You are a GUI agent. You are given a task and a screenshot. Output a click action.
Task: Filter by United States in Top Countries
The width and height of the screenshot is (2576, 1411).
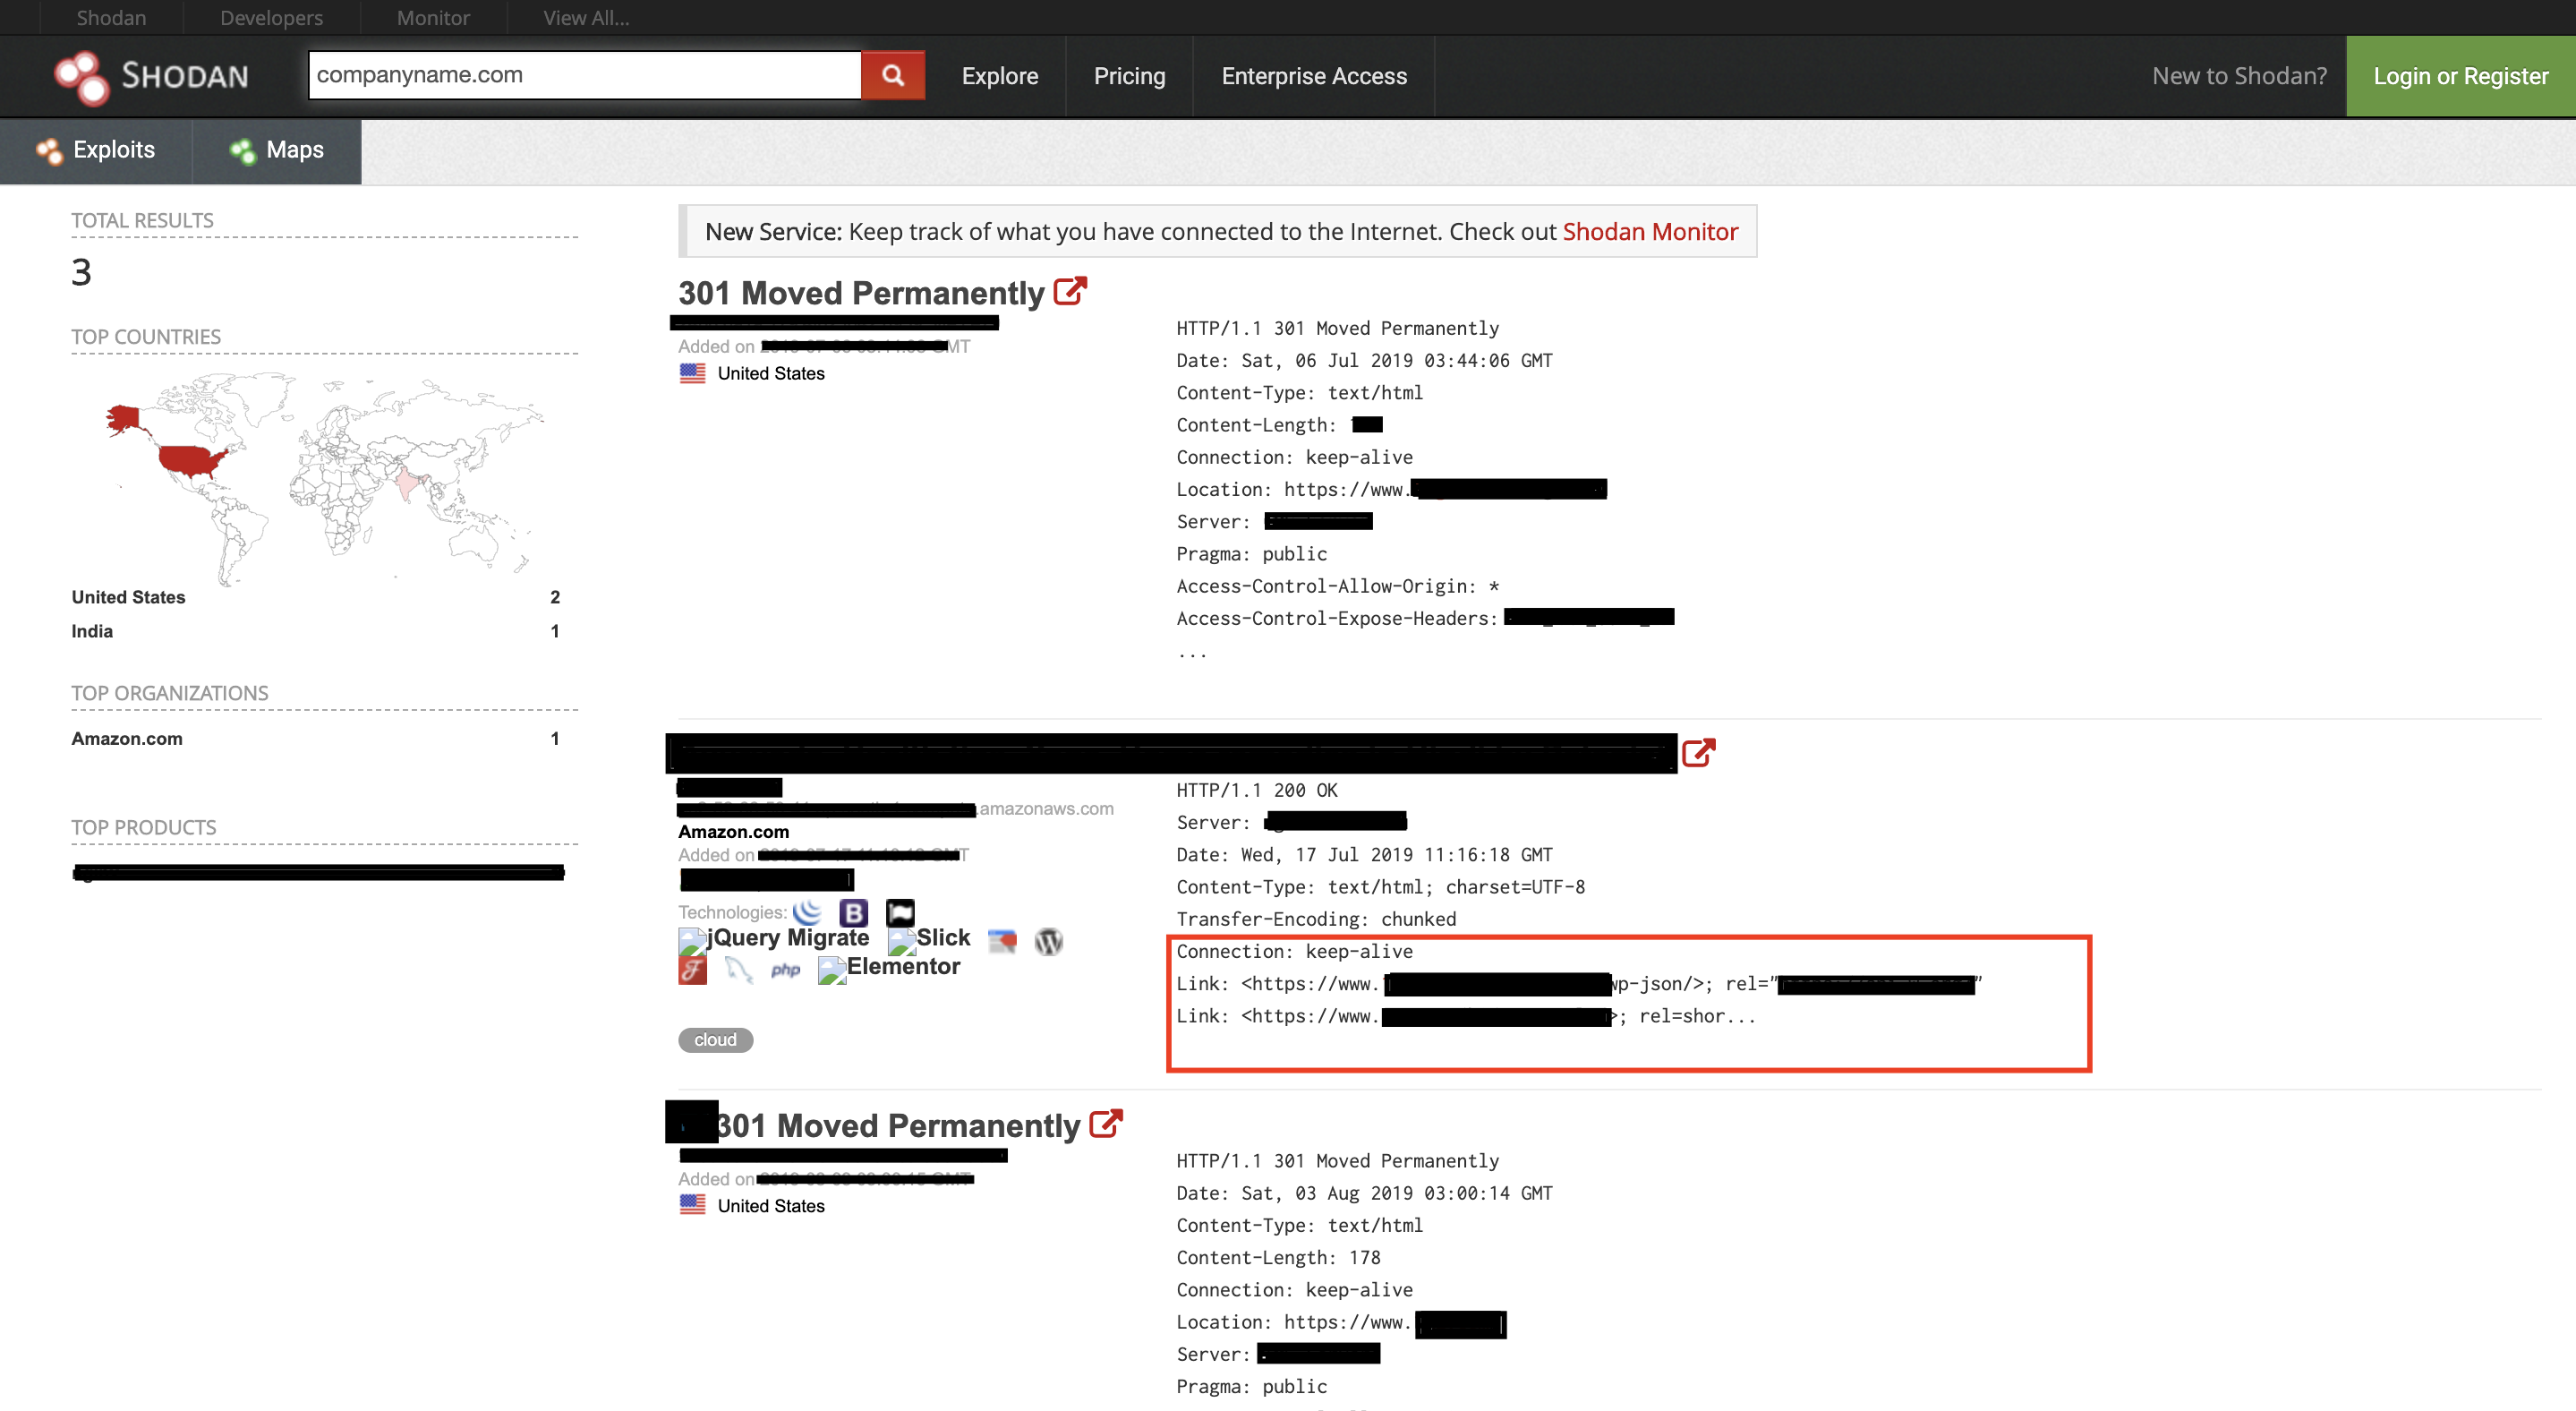pos(128,597)
